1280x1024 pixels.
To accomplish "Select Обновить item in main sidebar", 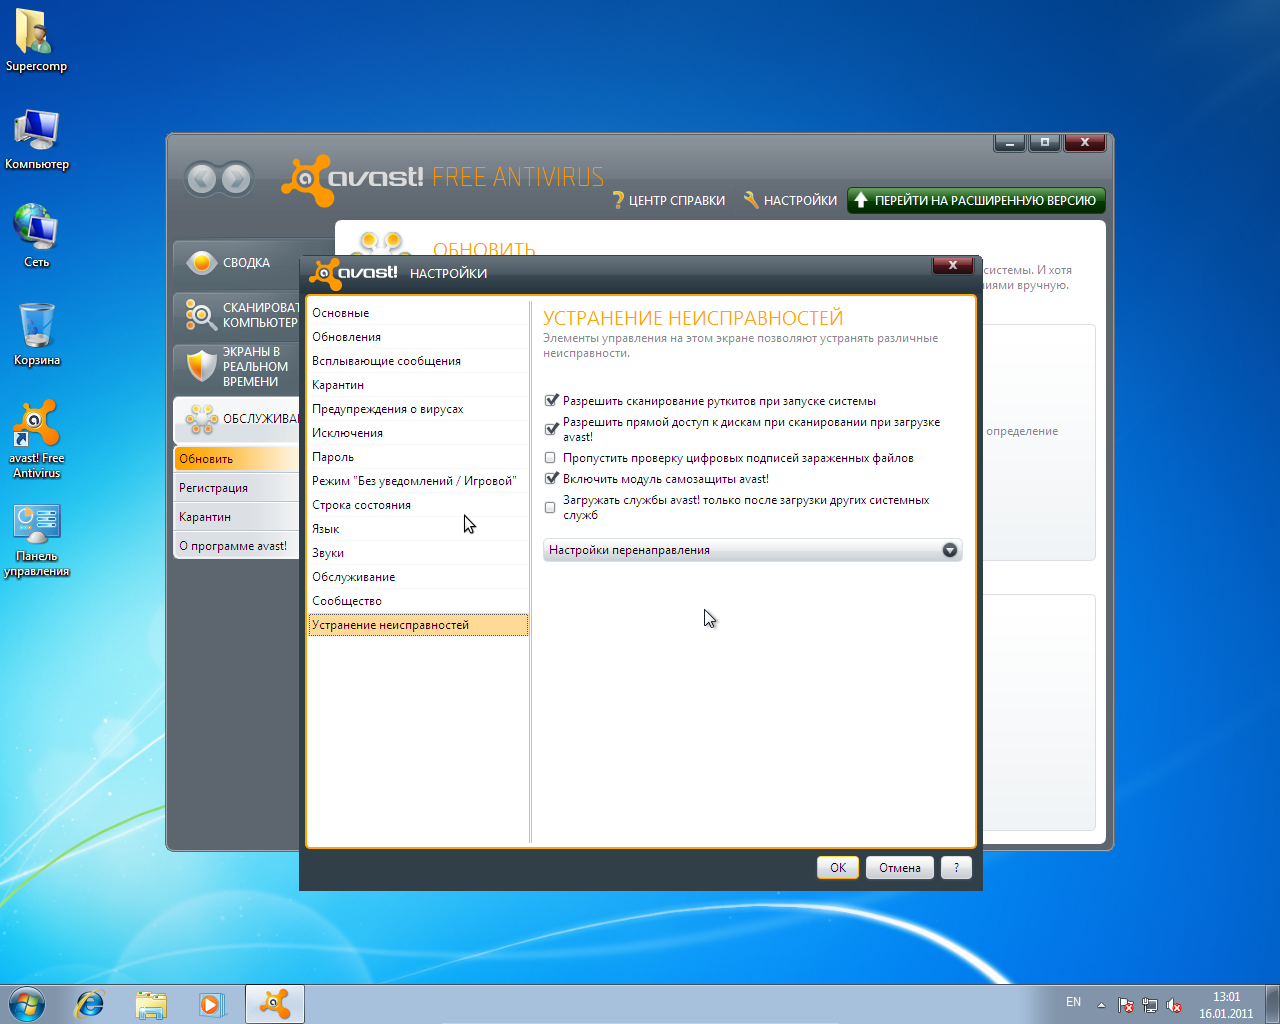I will pyautogui.click(x=237, y=459).
